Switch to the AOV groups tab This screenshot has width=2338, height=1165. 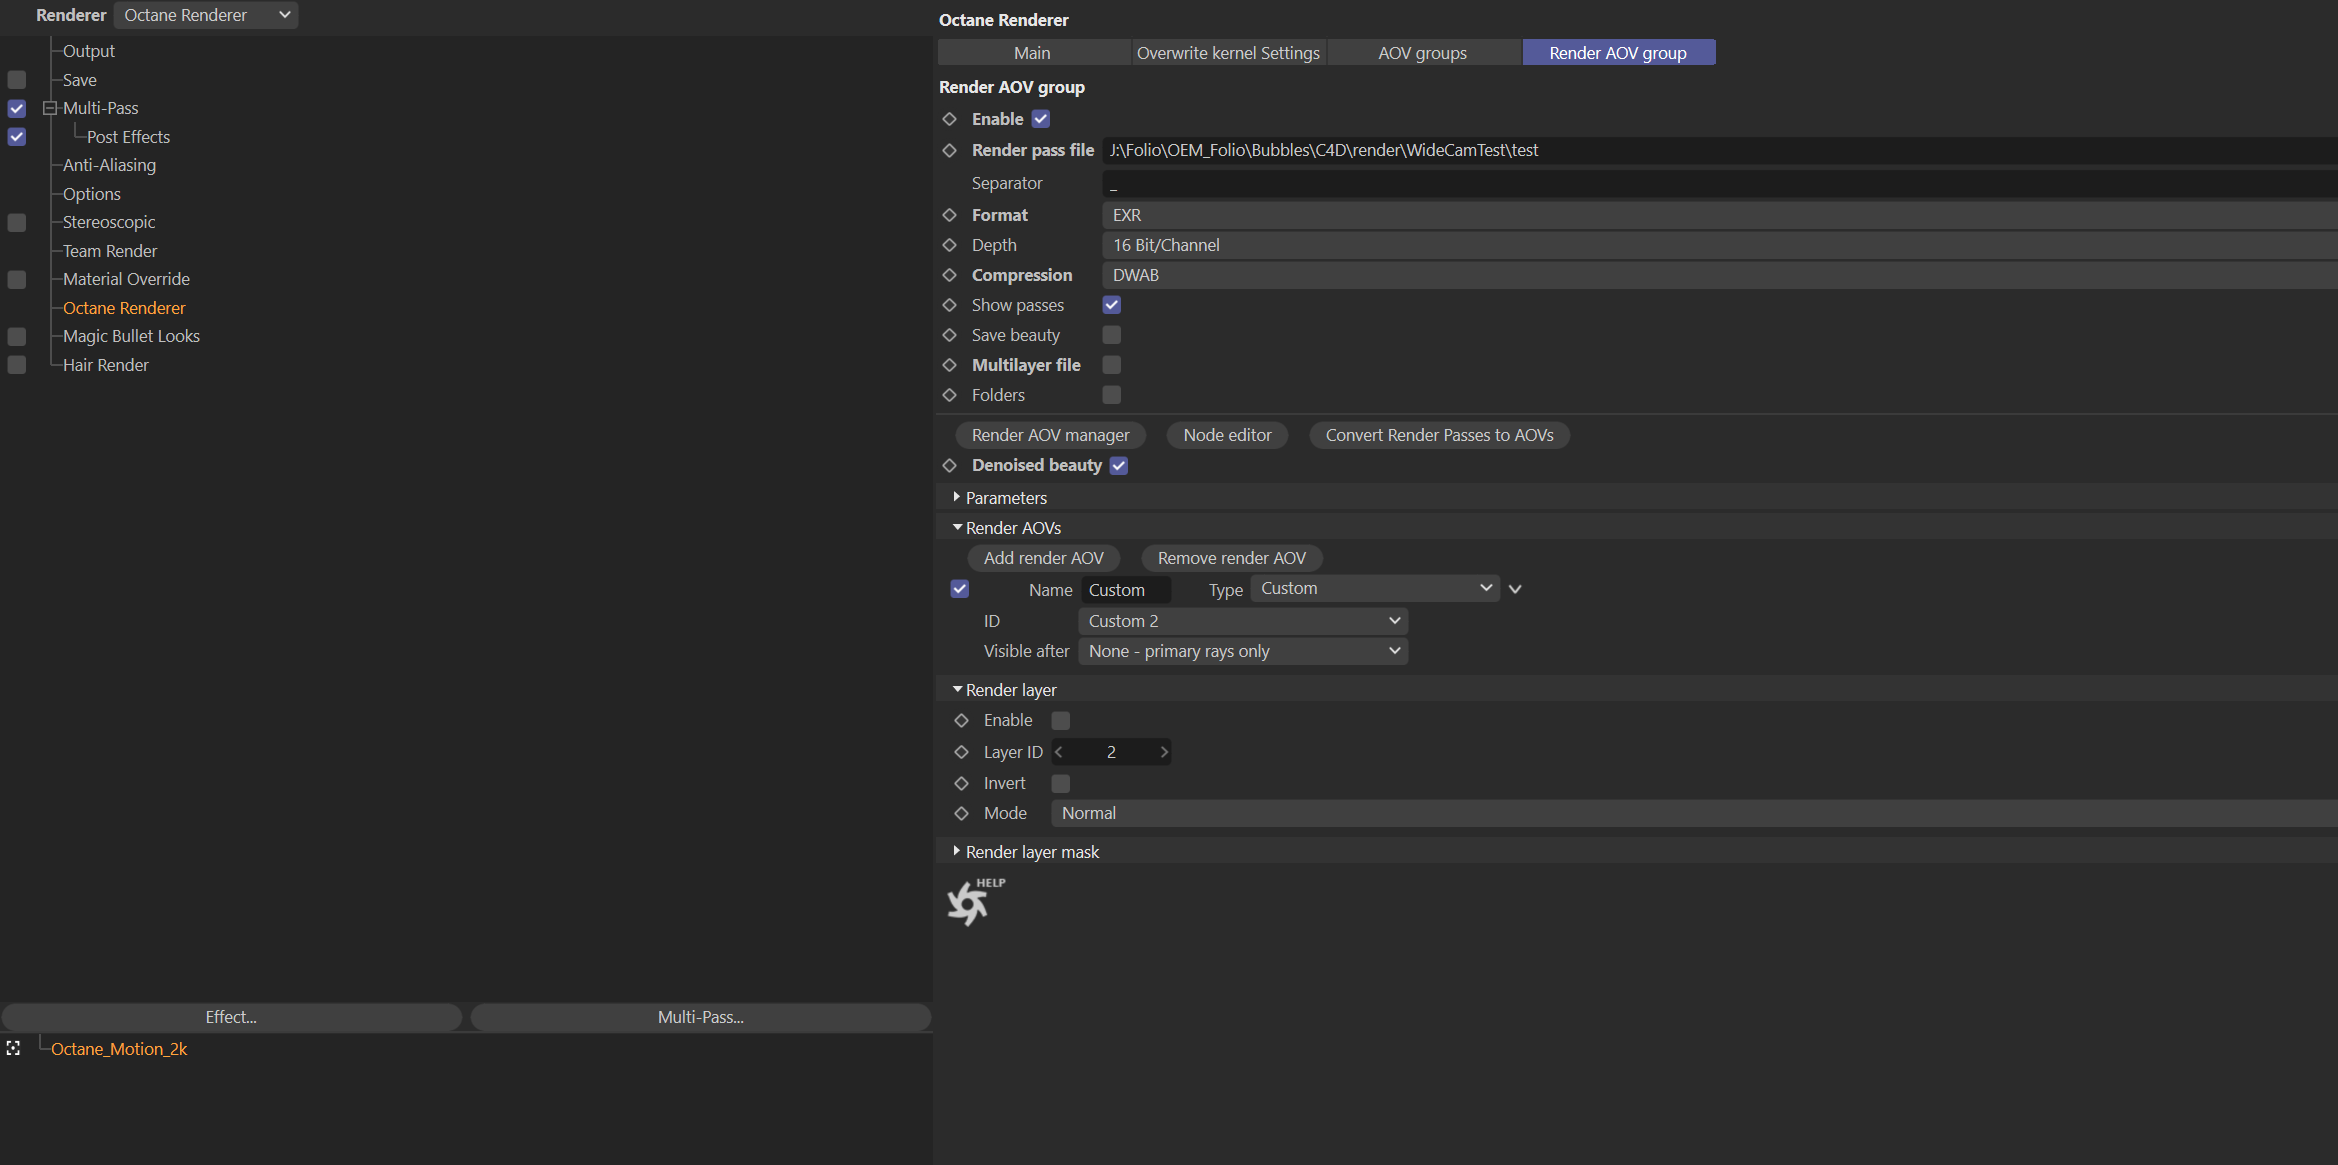click(x=1422, y=53)
